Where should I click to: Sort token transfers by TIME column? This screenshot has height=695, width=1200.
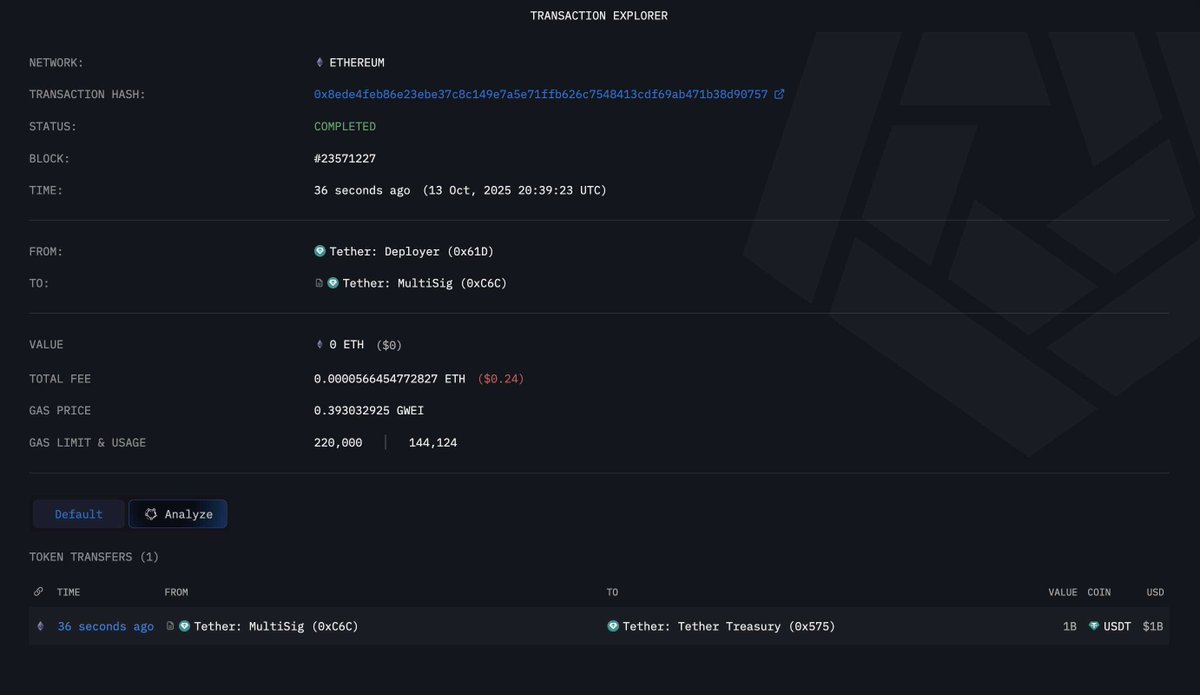[x=68, y=592]
